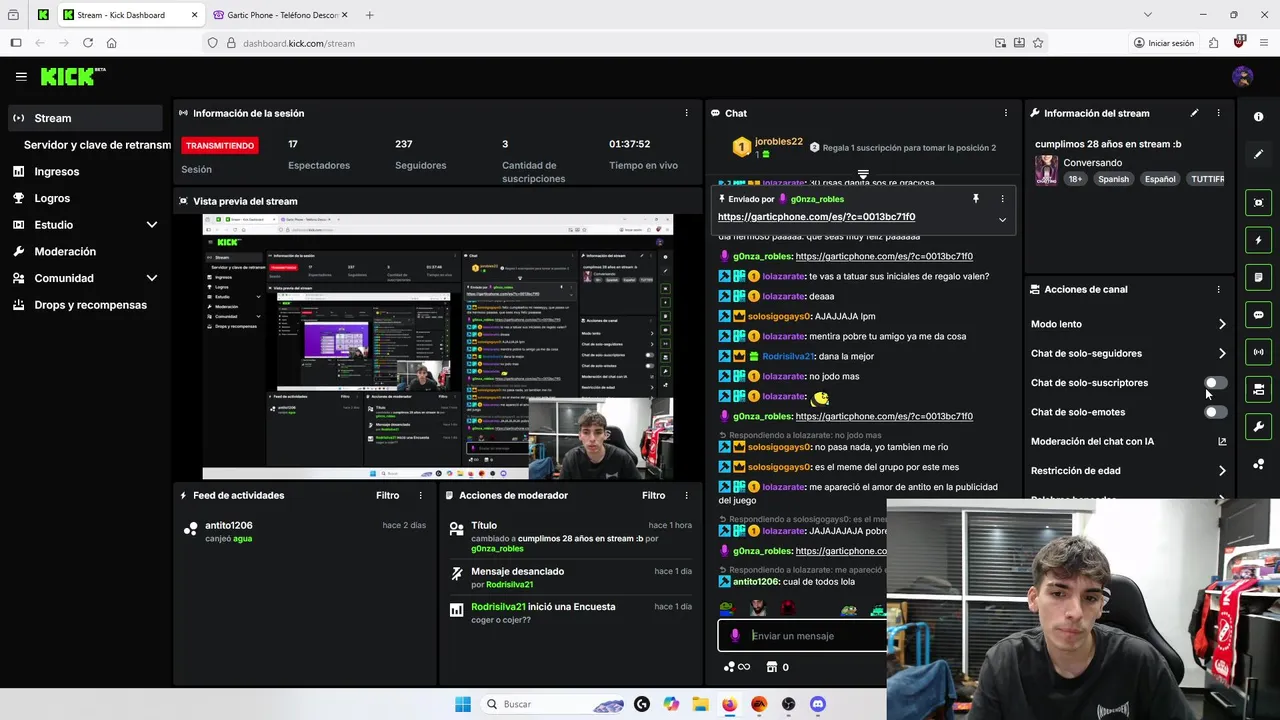This screenshot has width=1280, height=720.
Task: Click the stream preview thumbnail
Action: pyautogui.click(x=438, y=347)
